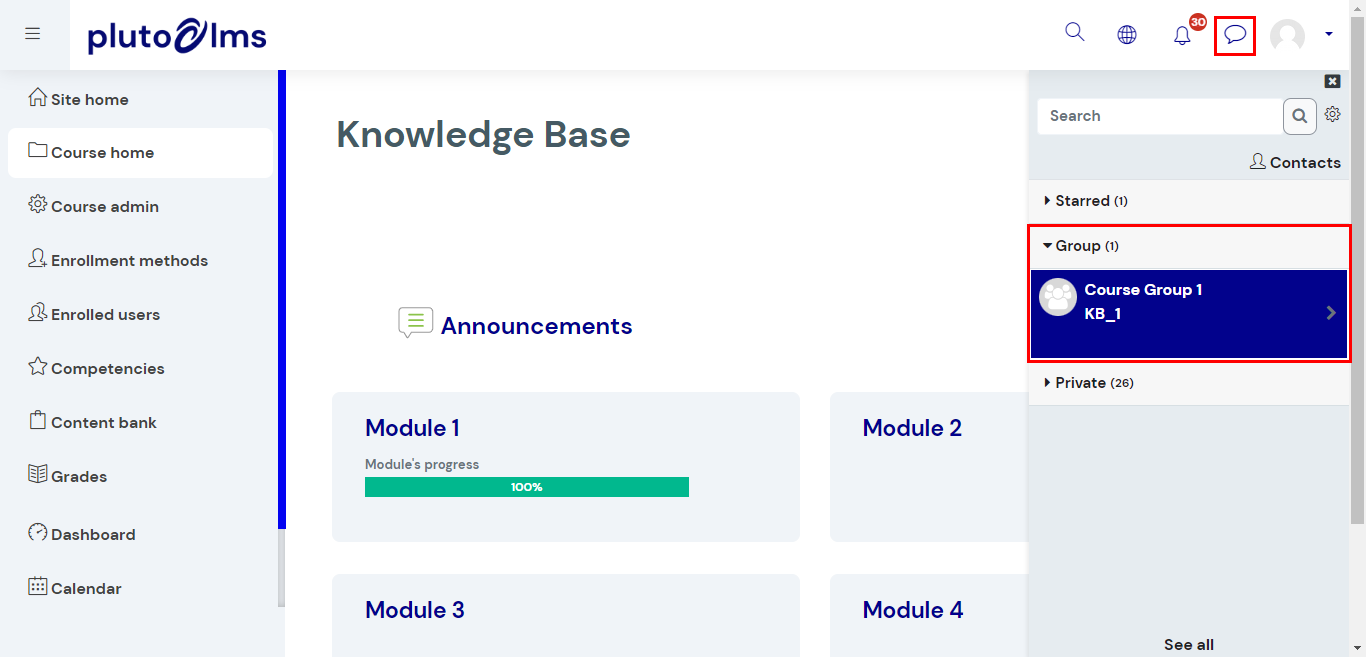Collapse the Group conversations section
Viewport: 1366px width, 657px height.
point(1079,246)
